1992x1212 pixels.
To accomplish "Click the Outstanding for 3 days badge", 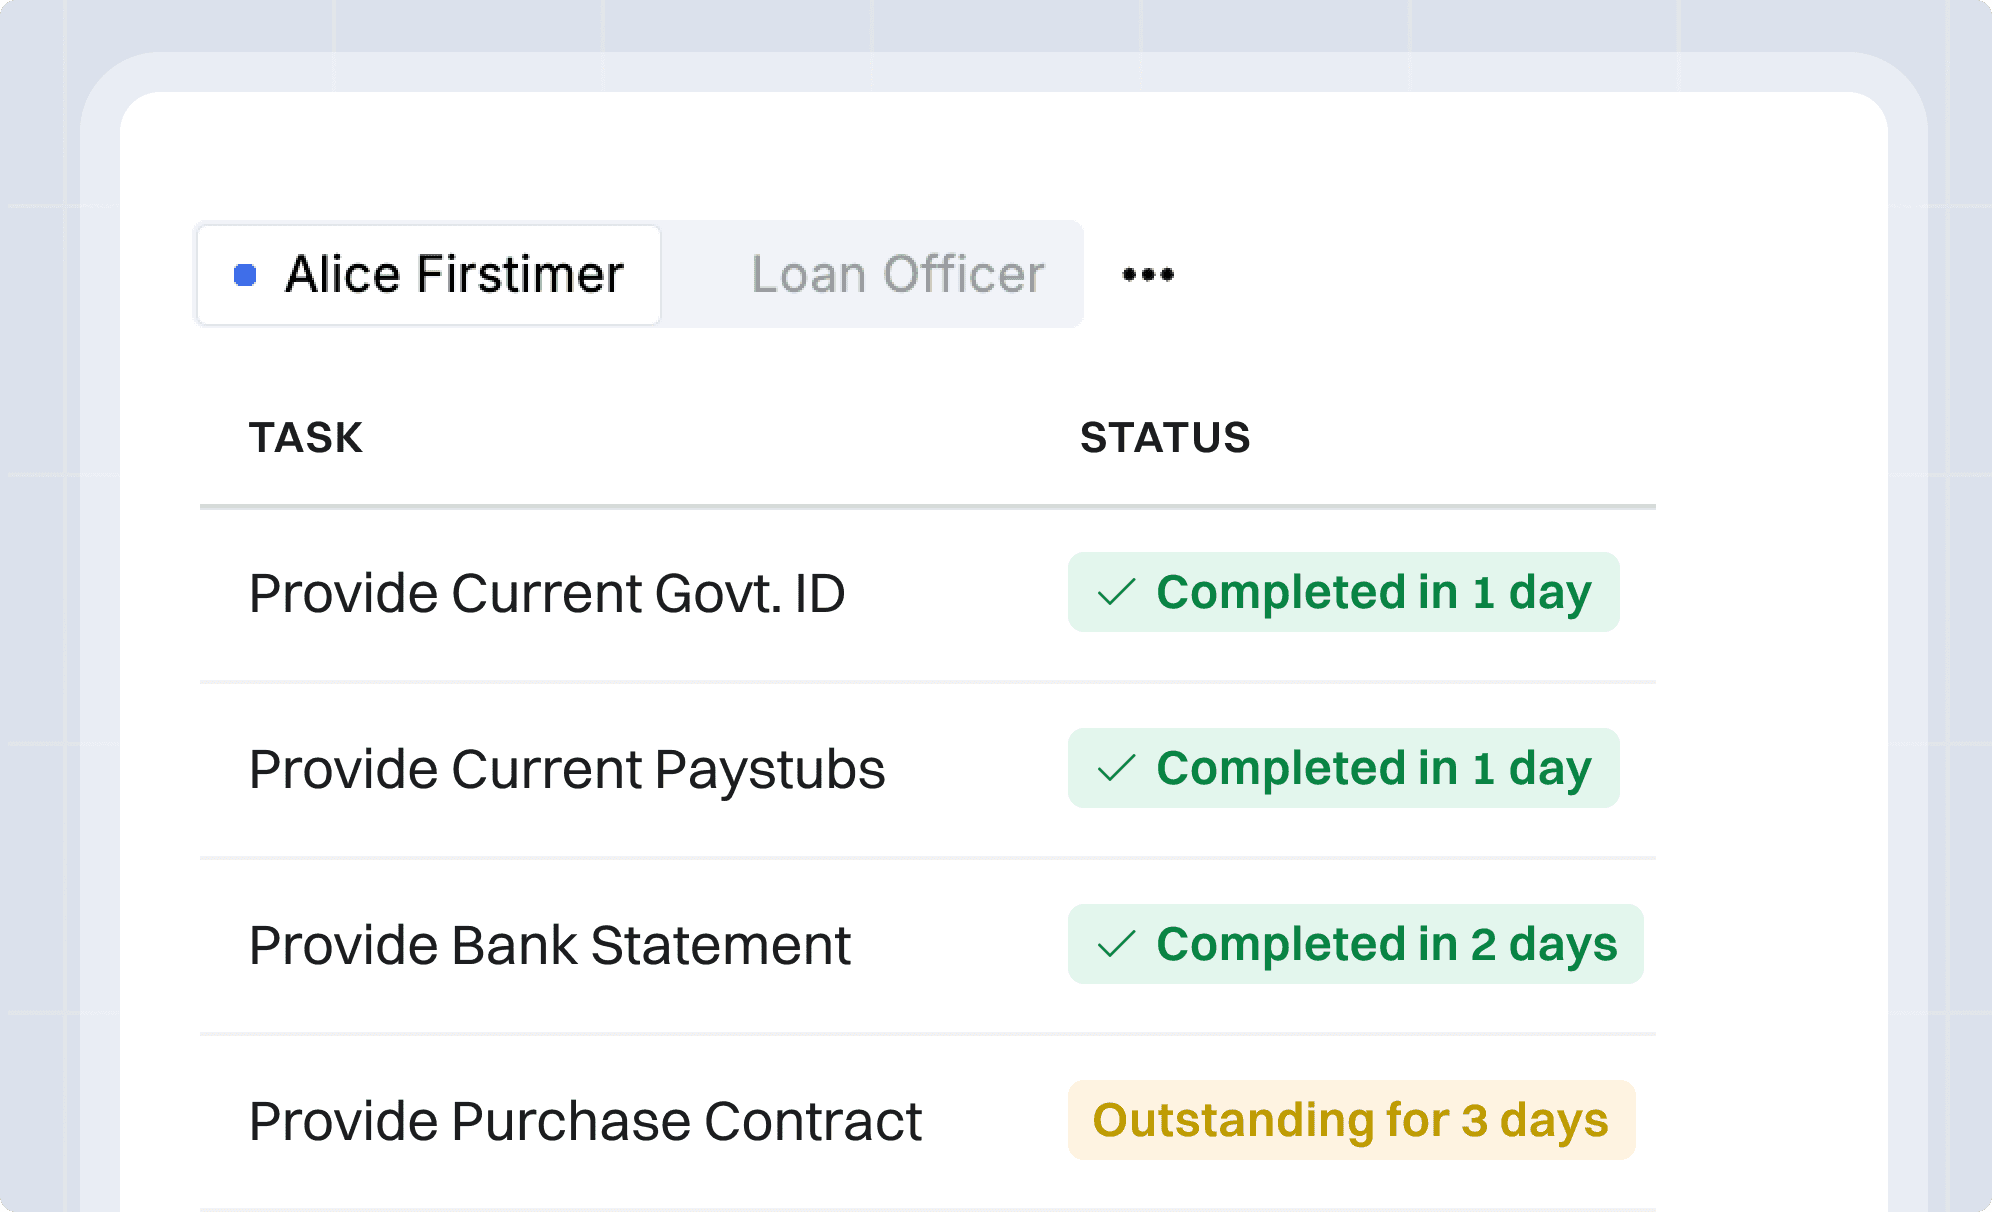I will point(1351,1120).
